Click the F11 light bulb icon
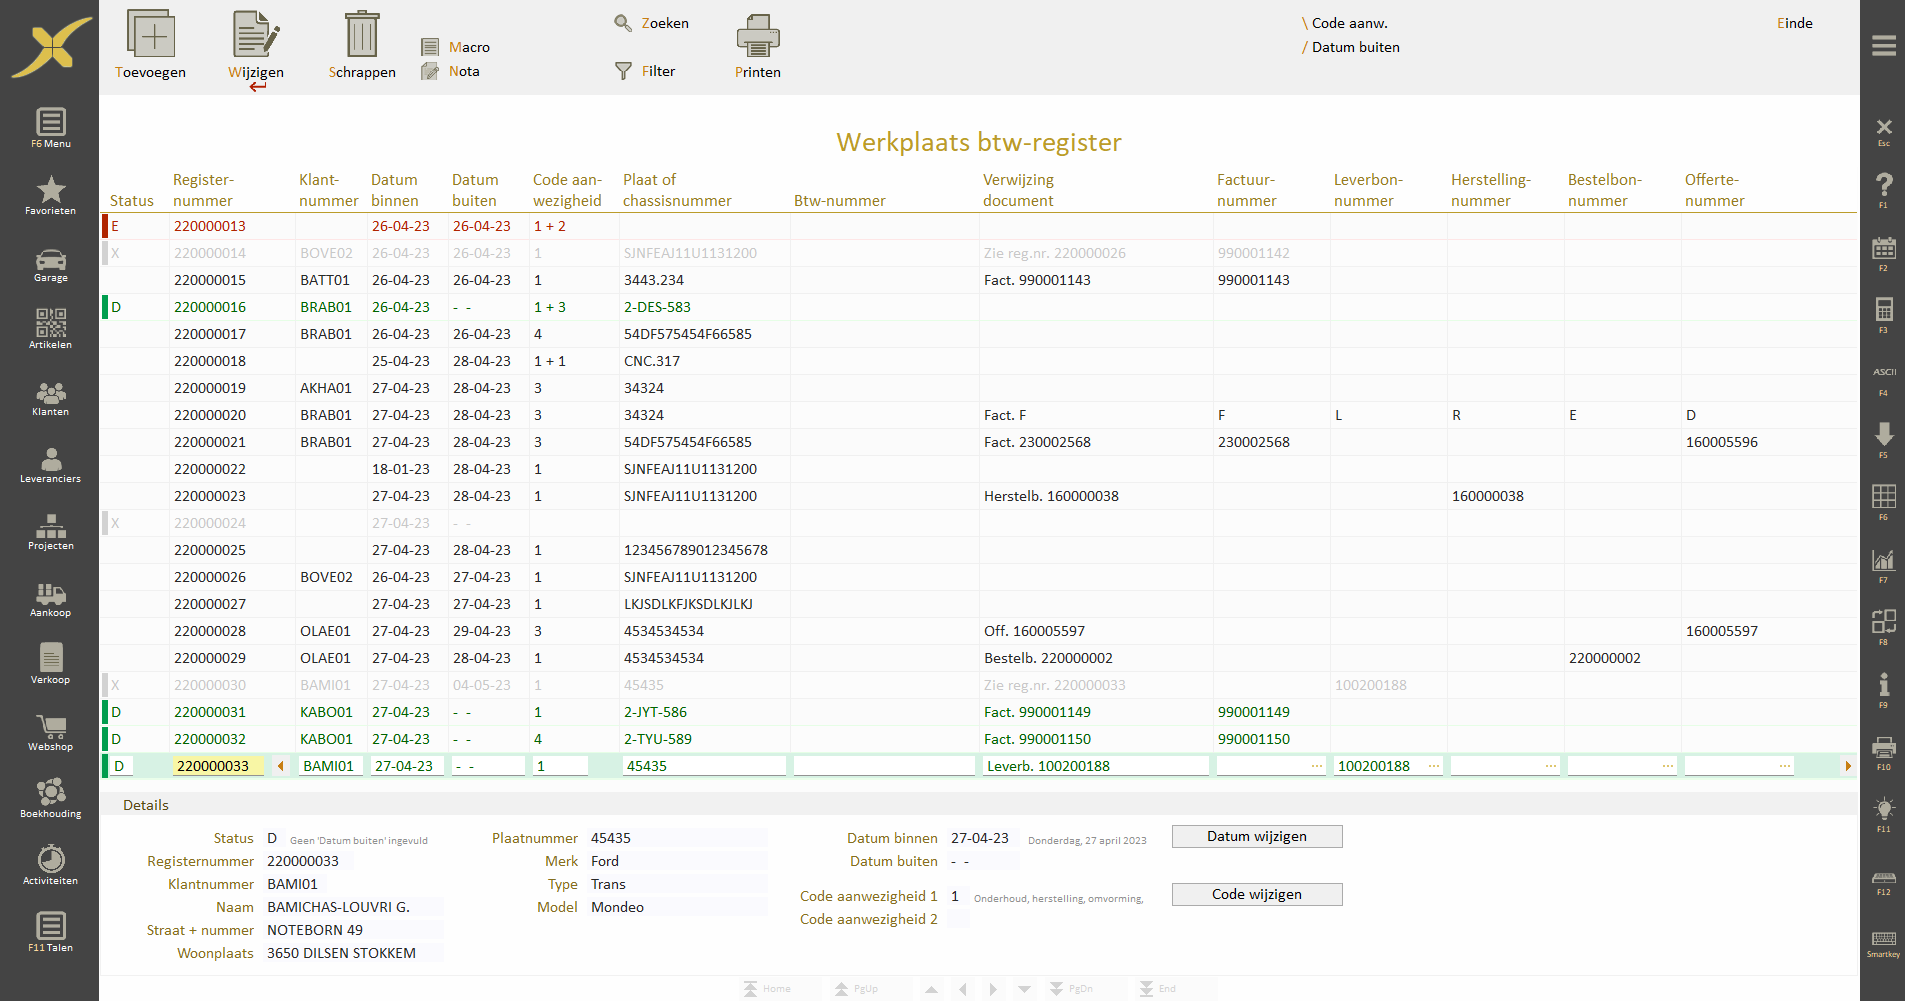This screenshot has width=1905, height=1002. coord(1884,814)
